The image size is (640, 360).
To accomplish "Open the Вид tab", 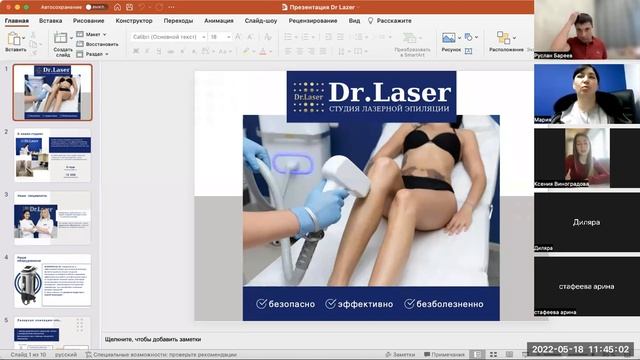I will pos(354,21).
